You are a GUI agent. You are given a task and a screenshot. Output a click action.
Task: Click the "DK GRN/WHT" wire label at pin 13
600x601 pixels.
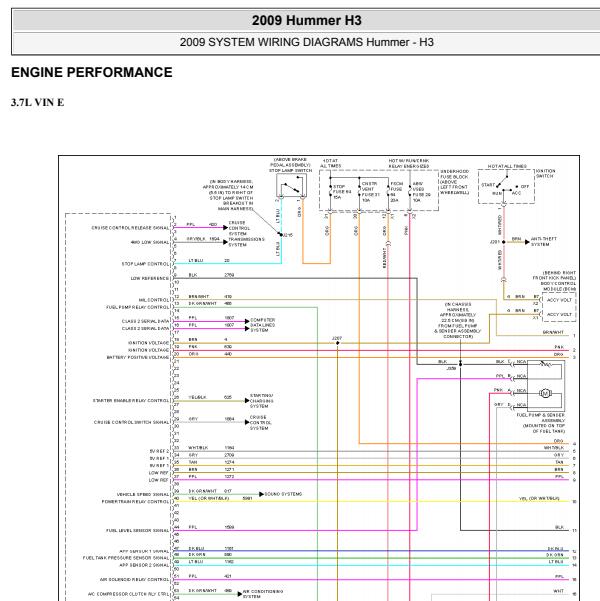[202, 304]
